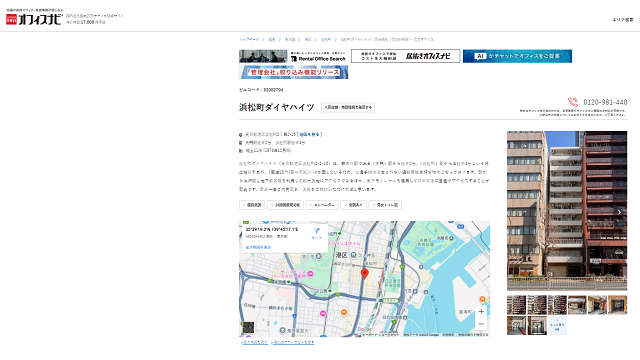
Task: Open the AI chat office proposal banner
Action: click(517, 56)
